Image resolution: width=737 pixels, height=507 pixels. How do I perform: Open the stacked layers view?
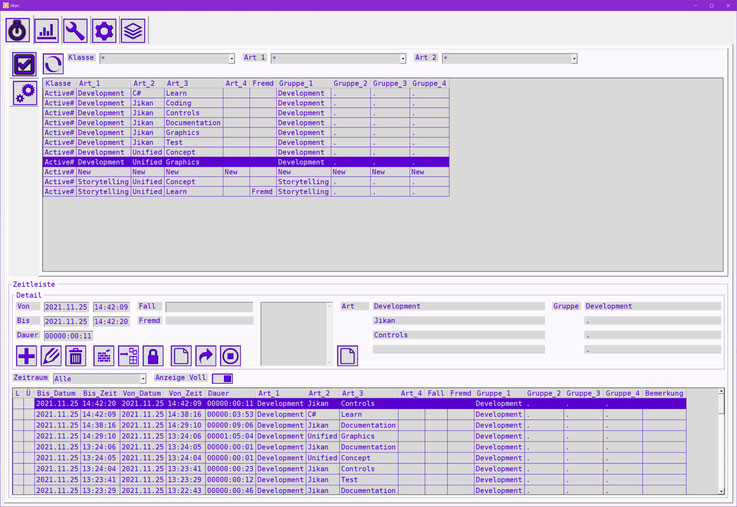(133, 31)
